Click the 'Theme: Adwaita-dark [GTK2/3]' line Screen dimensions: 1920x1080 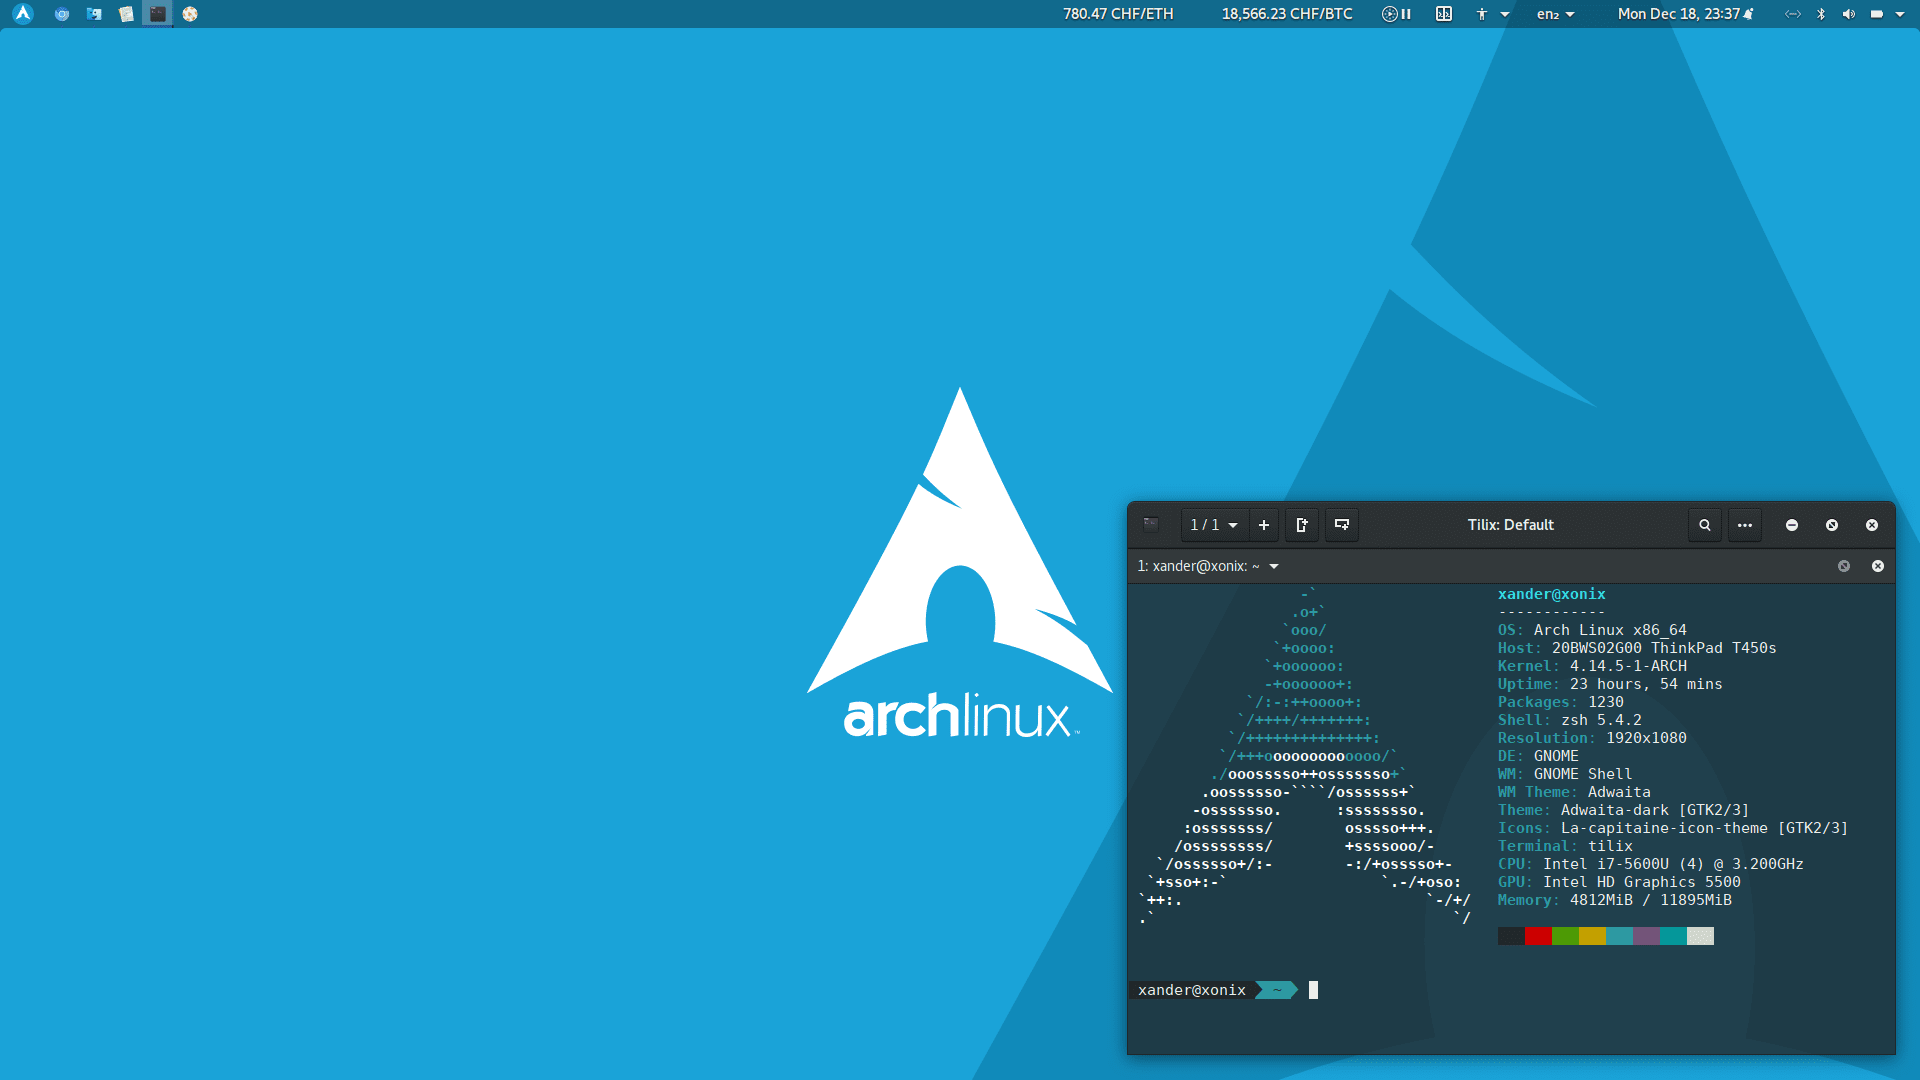tap(1623, 810)
